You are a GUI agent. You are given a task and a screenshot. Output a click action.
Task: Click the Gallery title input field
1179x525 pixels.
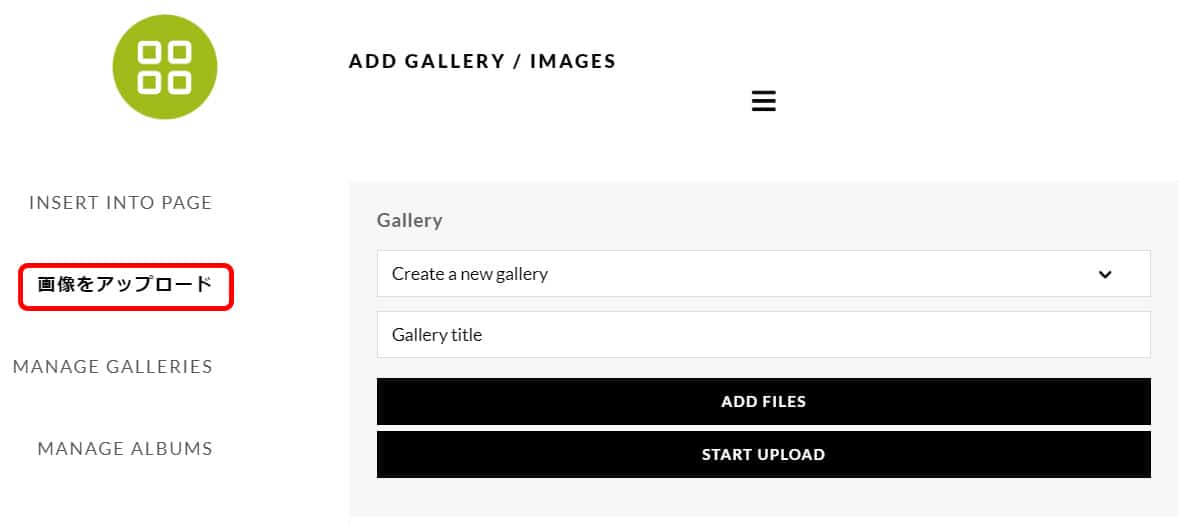pyautogui.click(x=763, y=335)
